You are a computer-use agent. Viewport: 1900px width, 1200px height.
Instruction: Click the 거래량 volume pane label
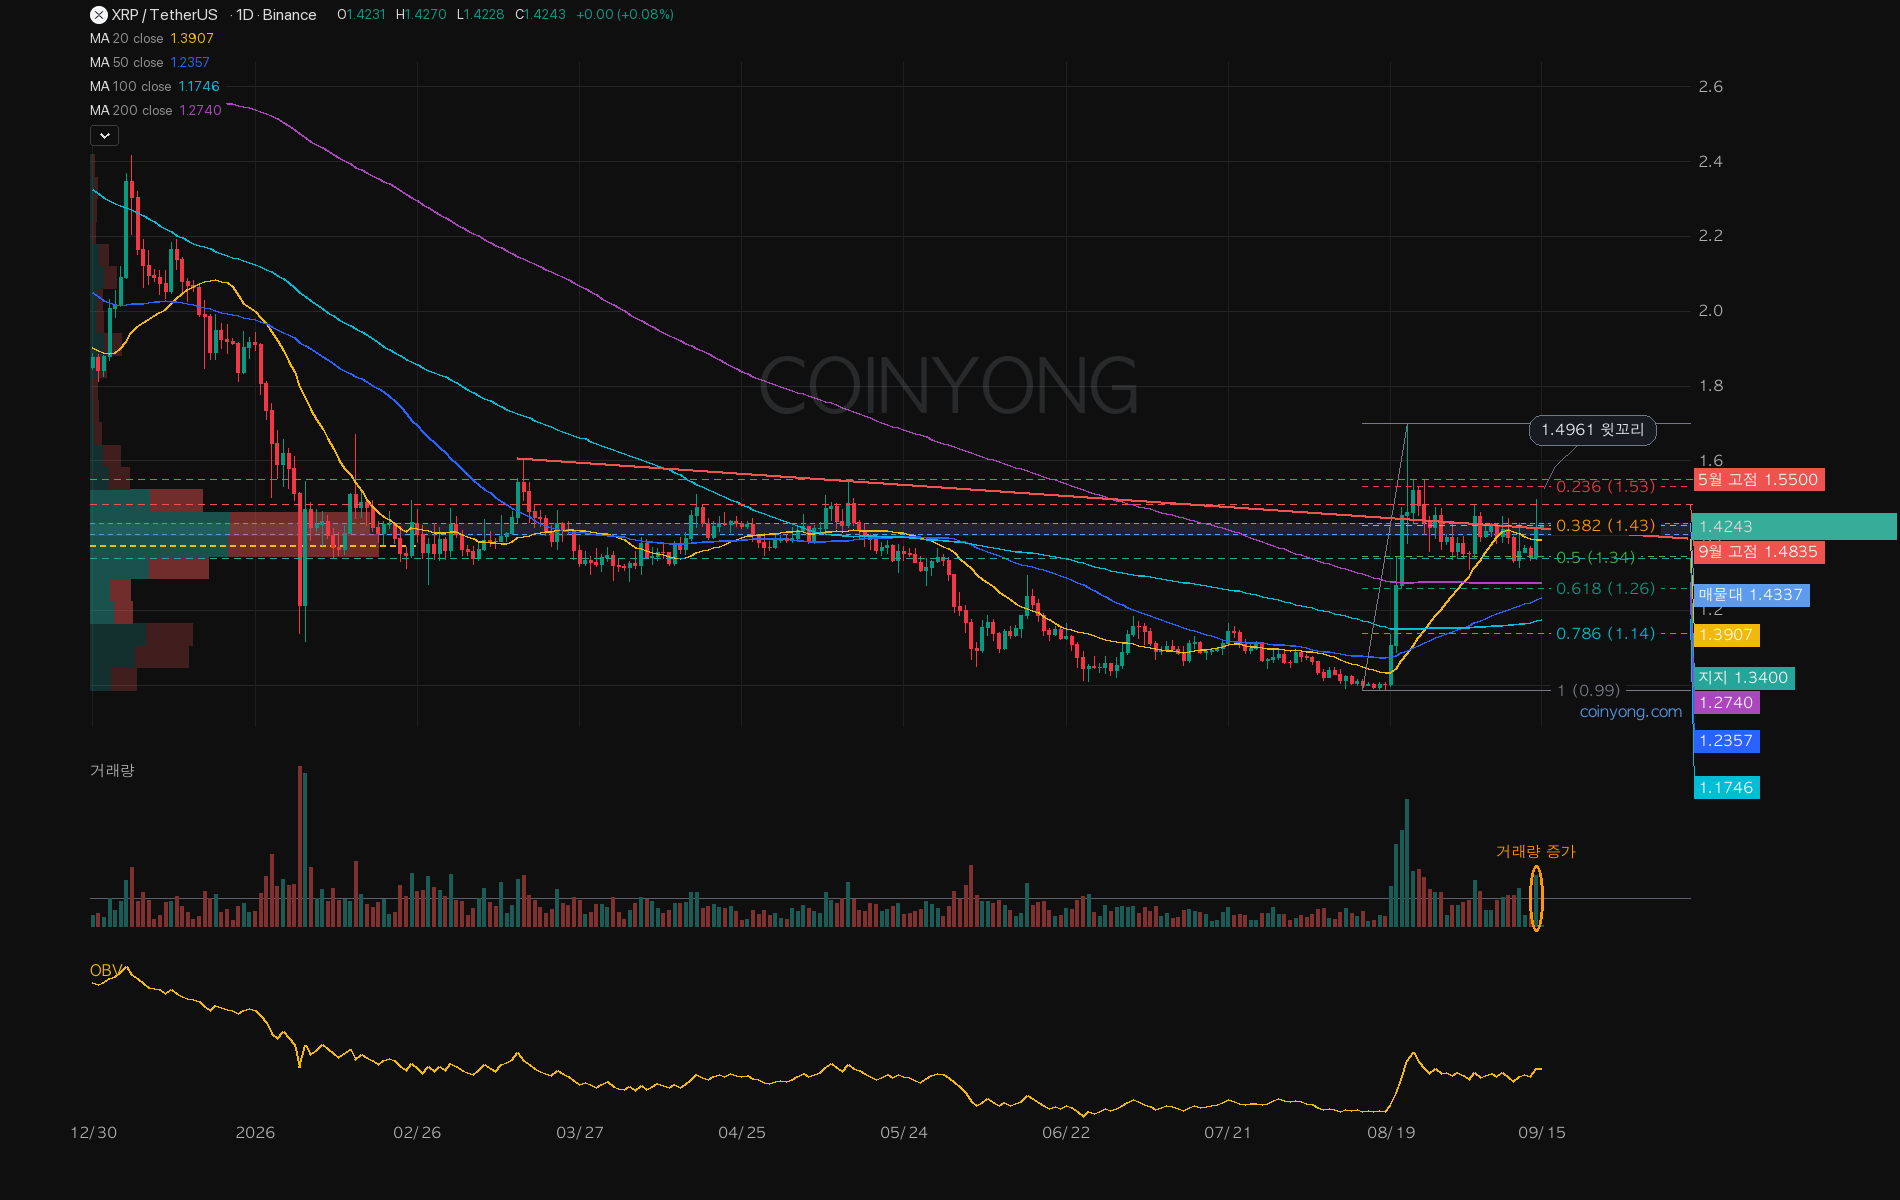[x=112, y=770]
